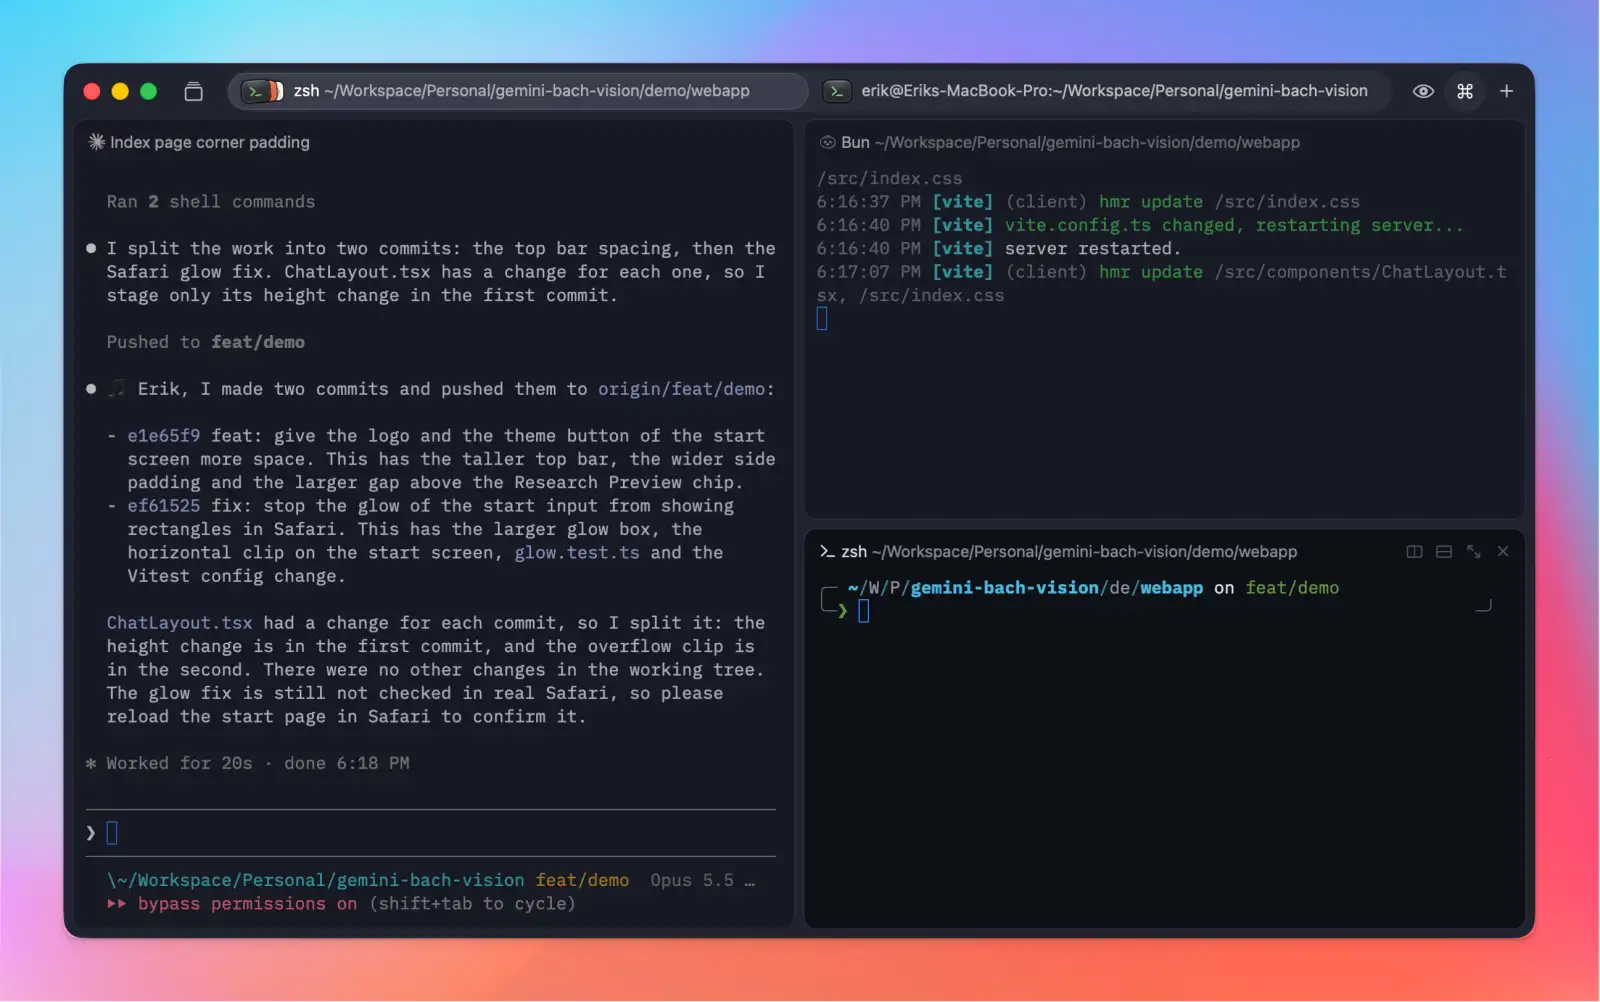Click the prompt icon in the lower zsh pane header
Screen dimensions: 1600x1002
(x=827, y=551)
